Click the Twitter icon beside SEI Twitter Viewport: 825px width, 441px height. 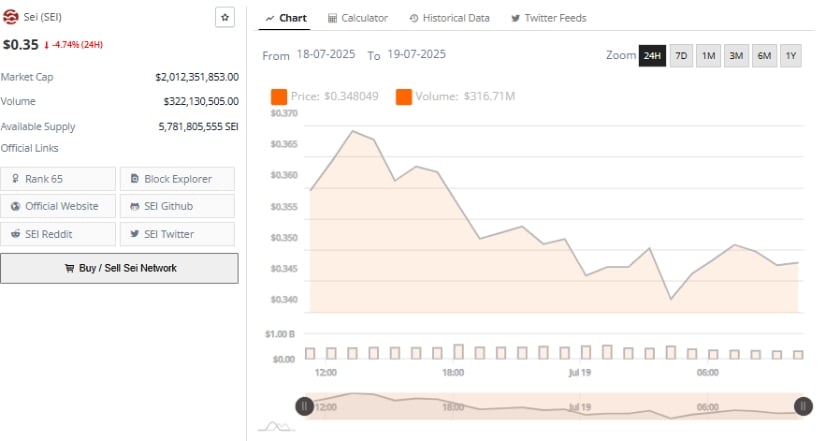coord(135,234)
